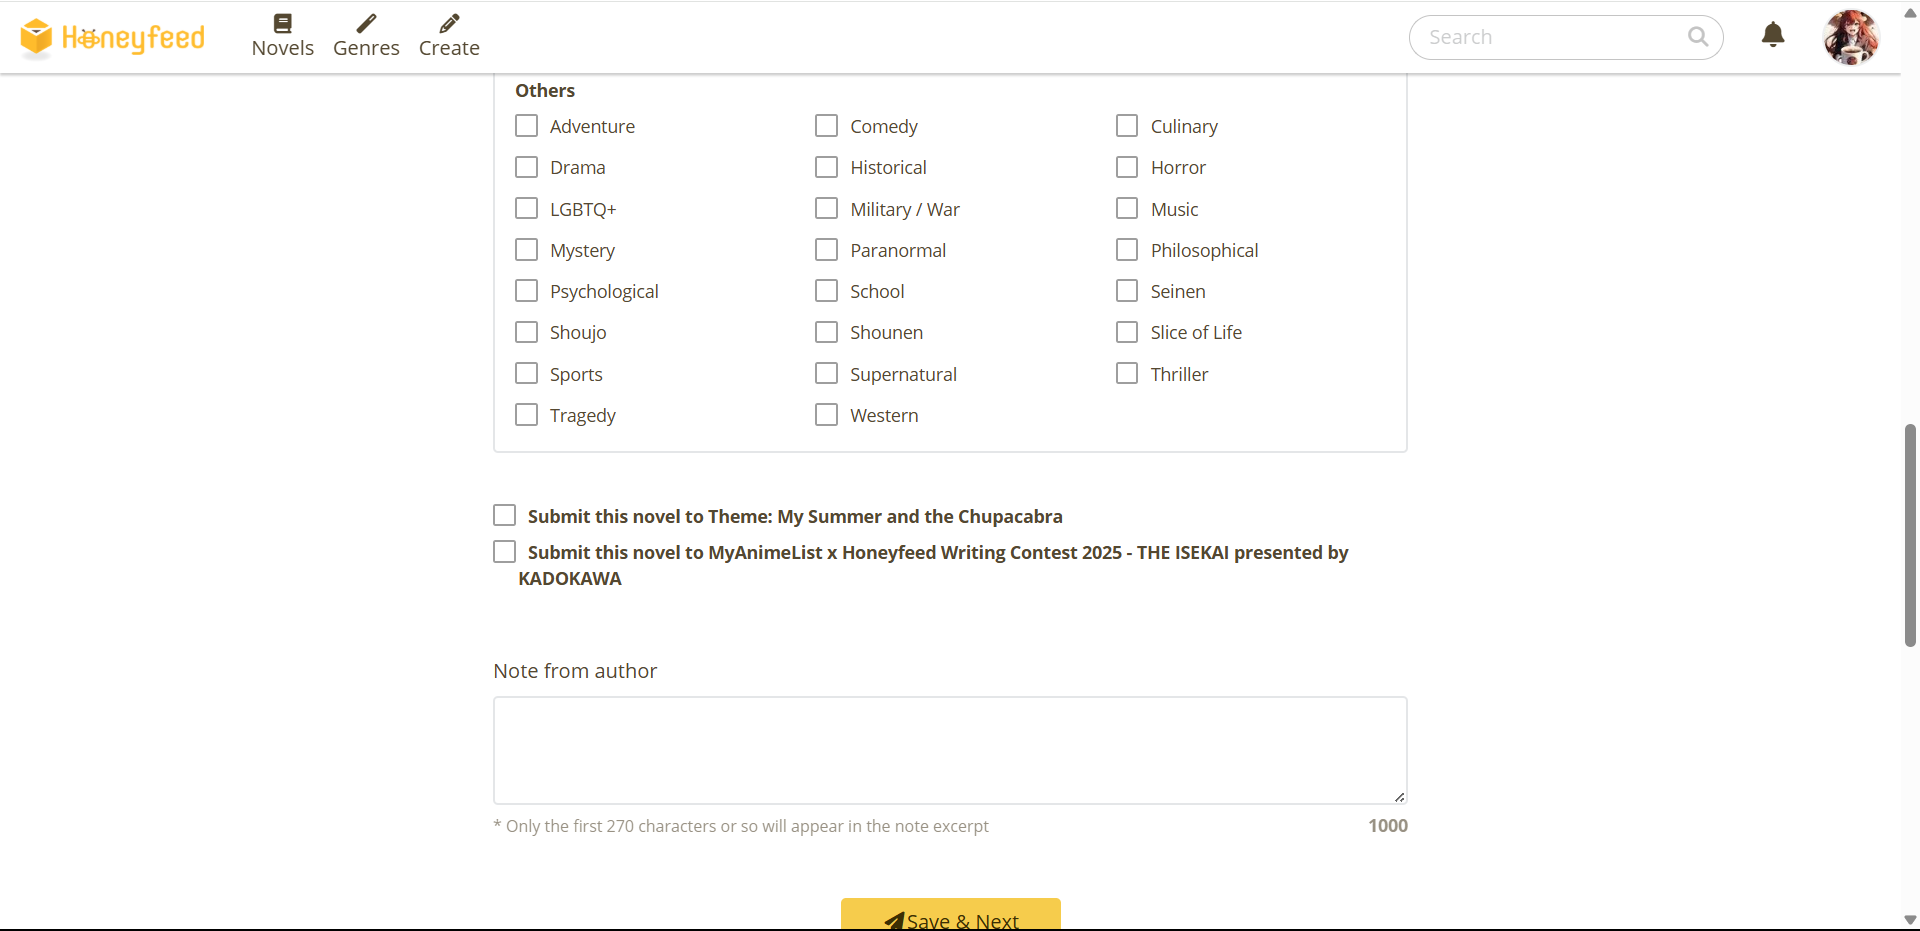The width and height of the screenshot is (1920, 931).
Task: Open Create via the pencil icon
Action: point(448,21)
